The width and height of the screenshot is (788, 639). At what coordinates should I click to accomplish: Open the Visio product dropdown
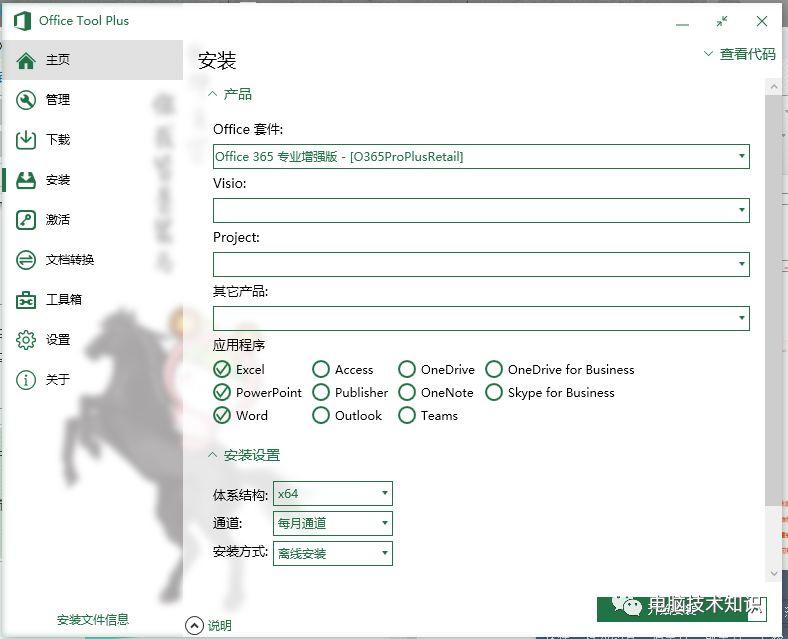point(481,210)
